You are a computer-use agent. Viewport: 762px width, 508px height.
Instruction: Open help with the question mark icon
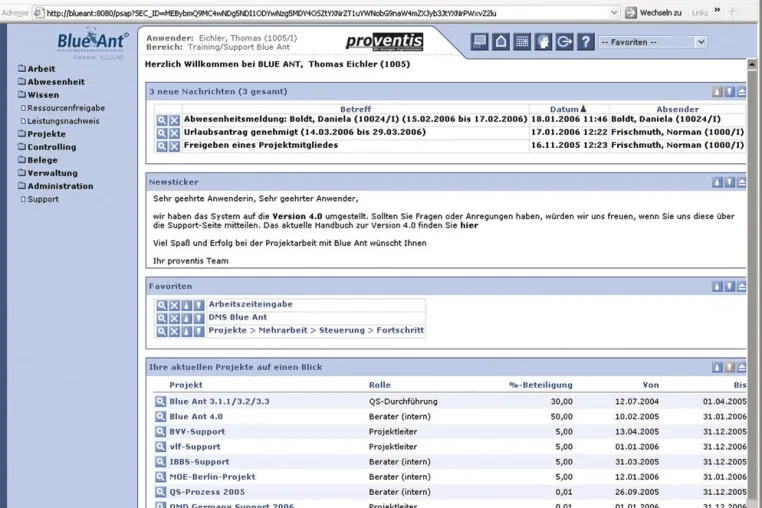pos(586,42)
